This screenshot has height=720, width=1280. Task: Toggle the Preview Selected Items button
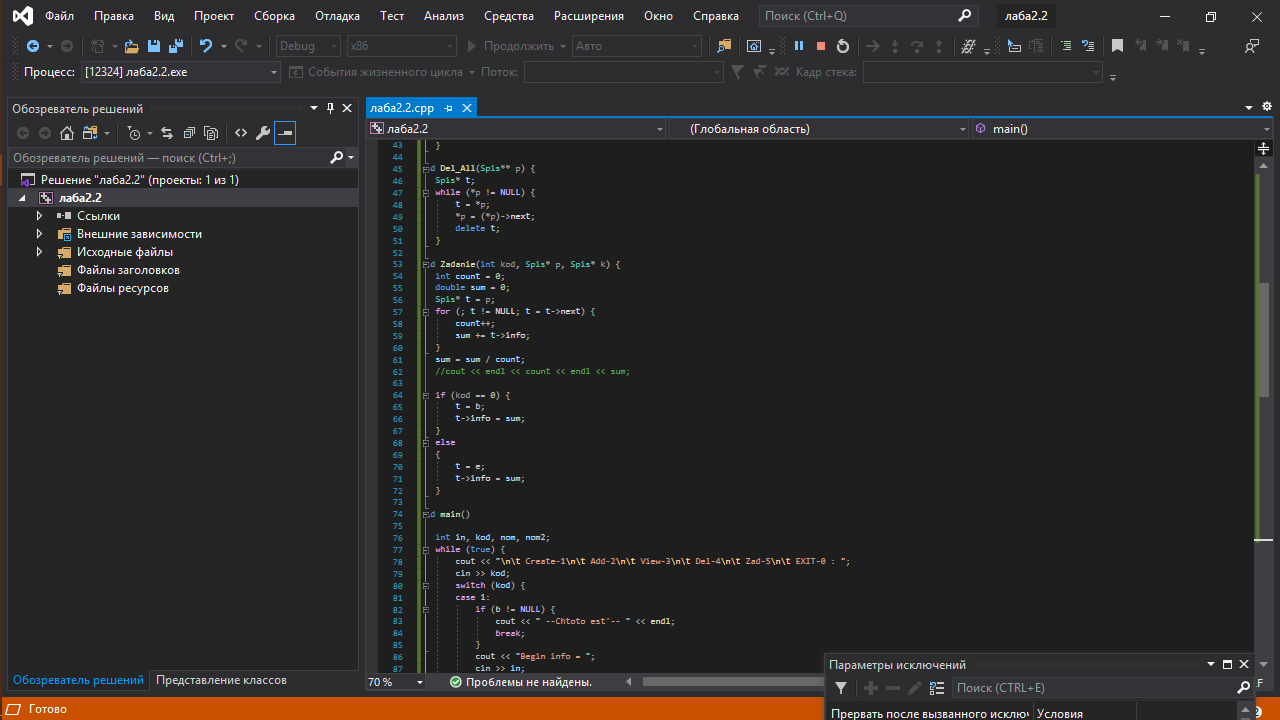(285, 133)
